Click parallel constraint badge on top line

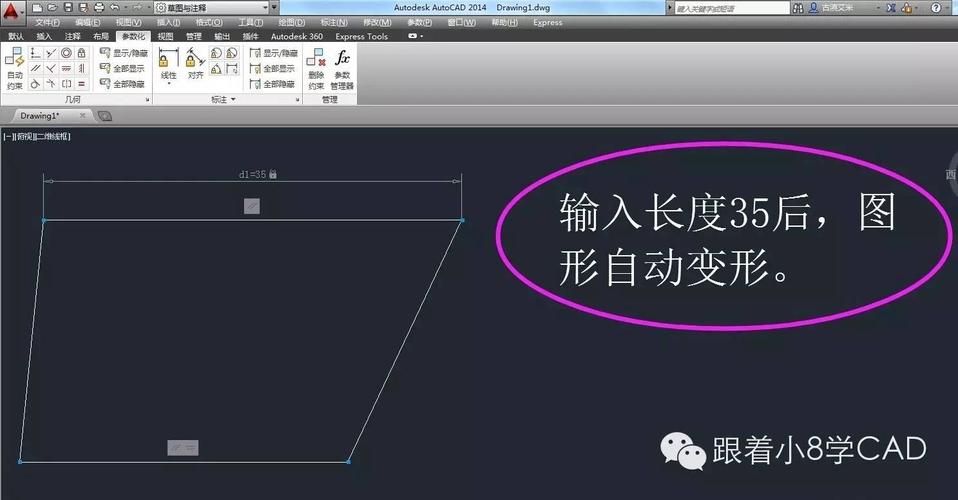(252, 206)
